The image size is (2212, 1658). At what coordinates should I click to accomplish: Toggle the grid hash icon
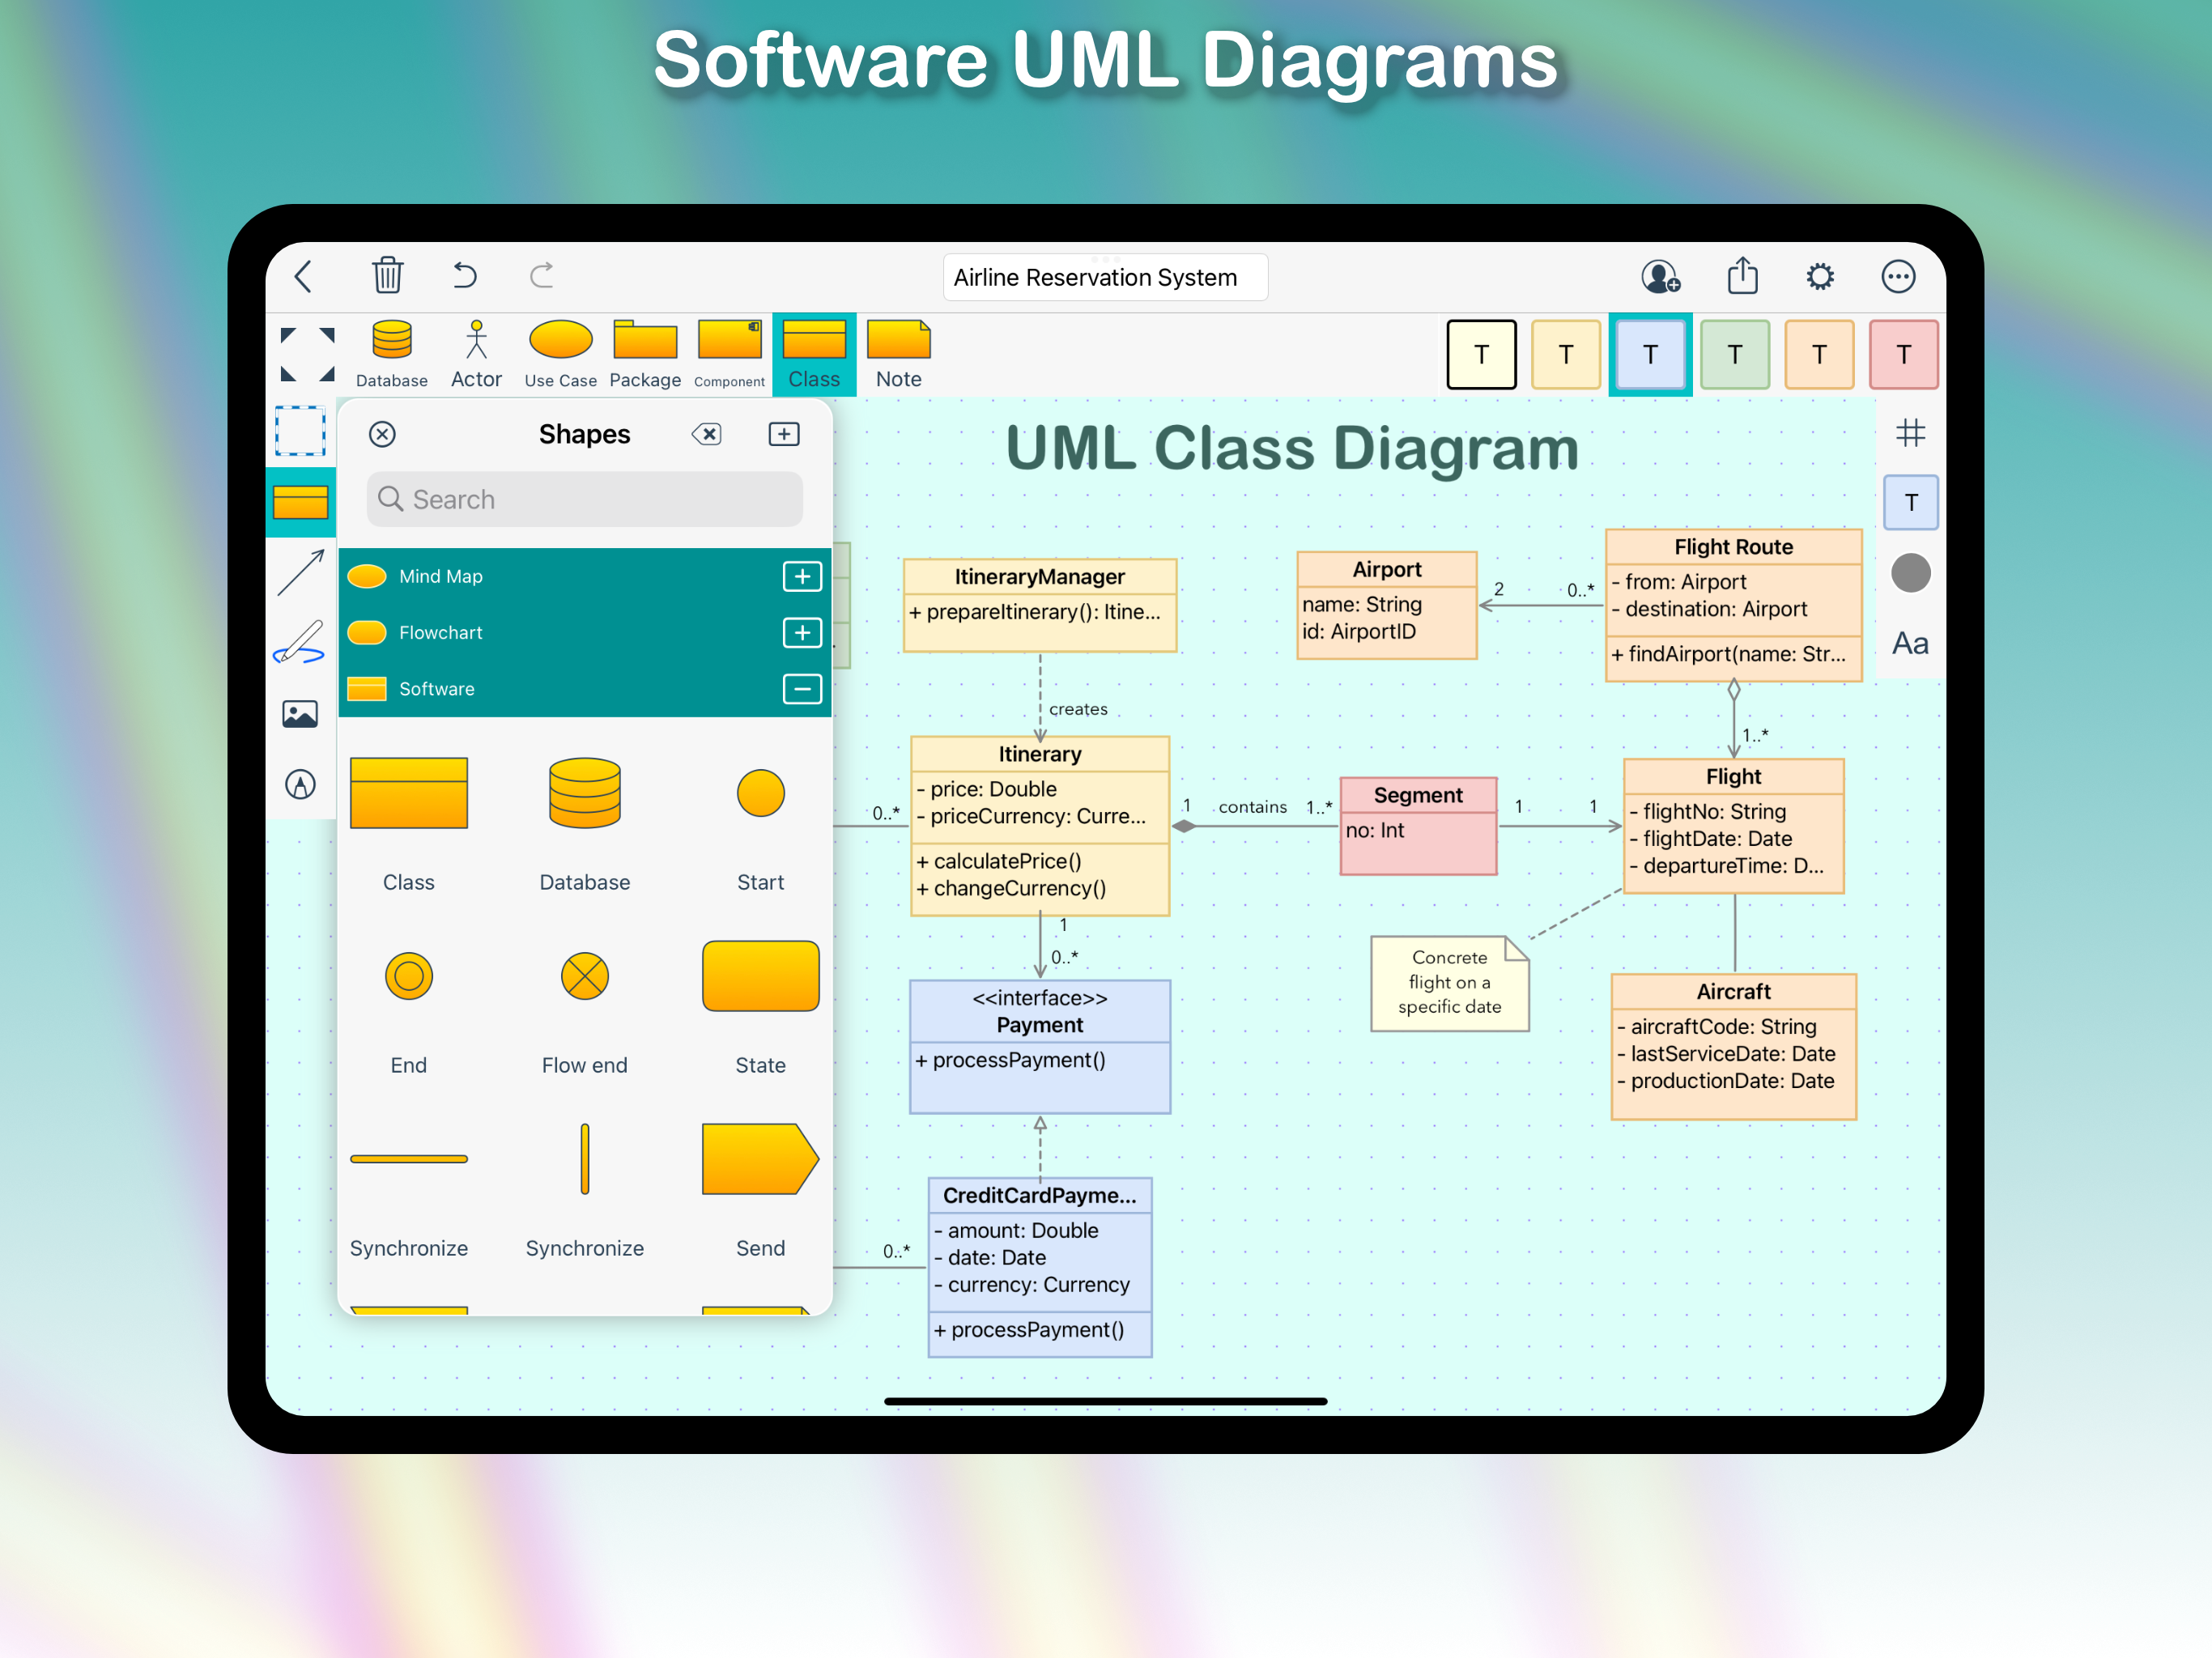[1910, 432]
